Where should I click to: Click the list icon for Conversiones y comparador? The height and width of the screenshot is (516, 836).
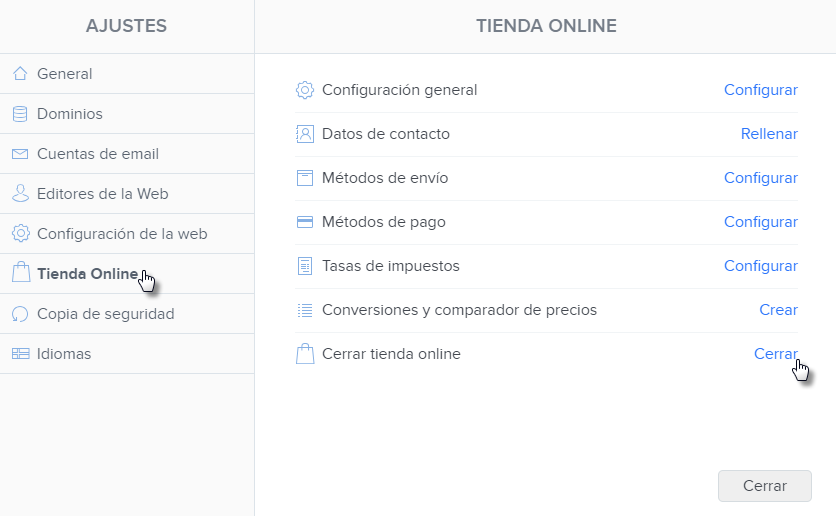(x=305, y=310)
